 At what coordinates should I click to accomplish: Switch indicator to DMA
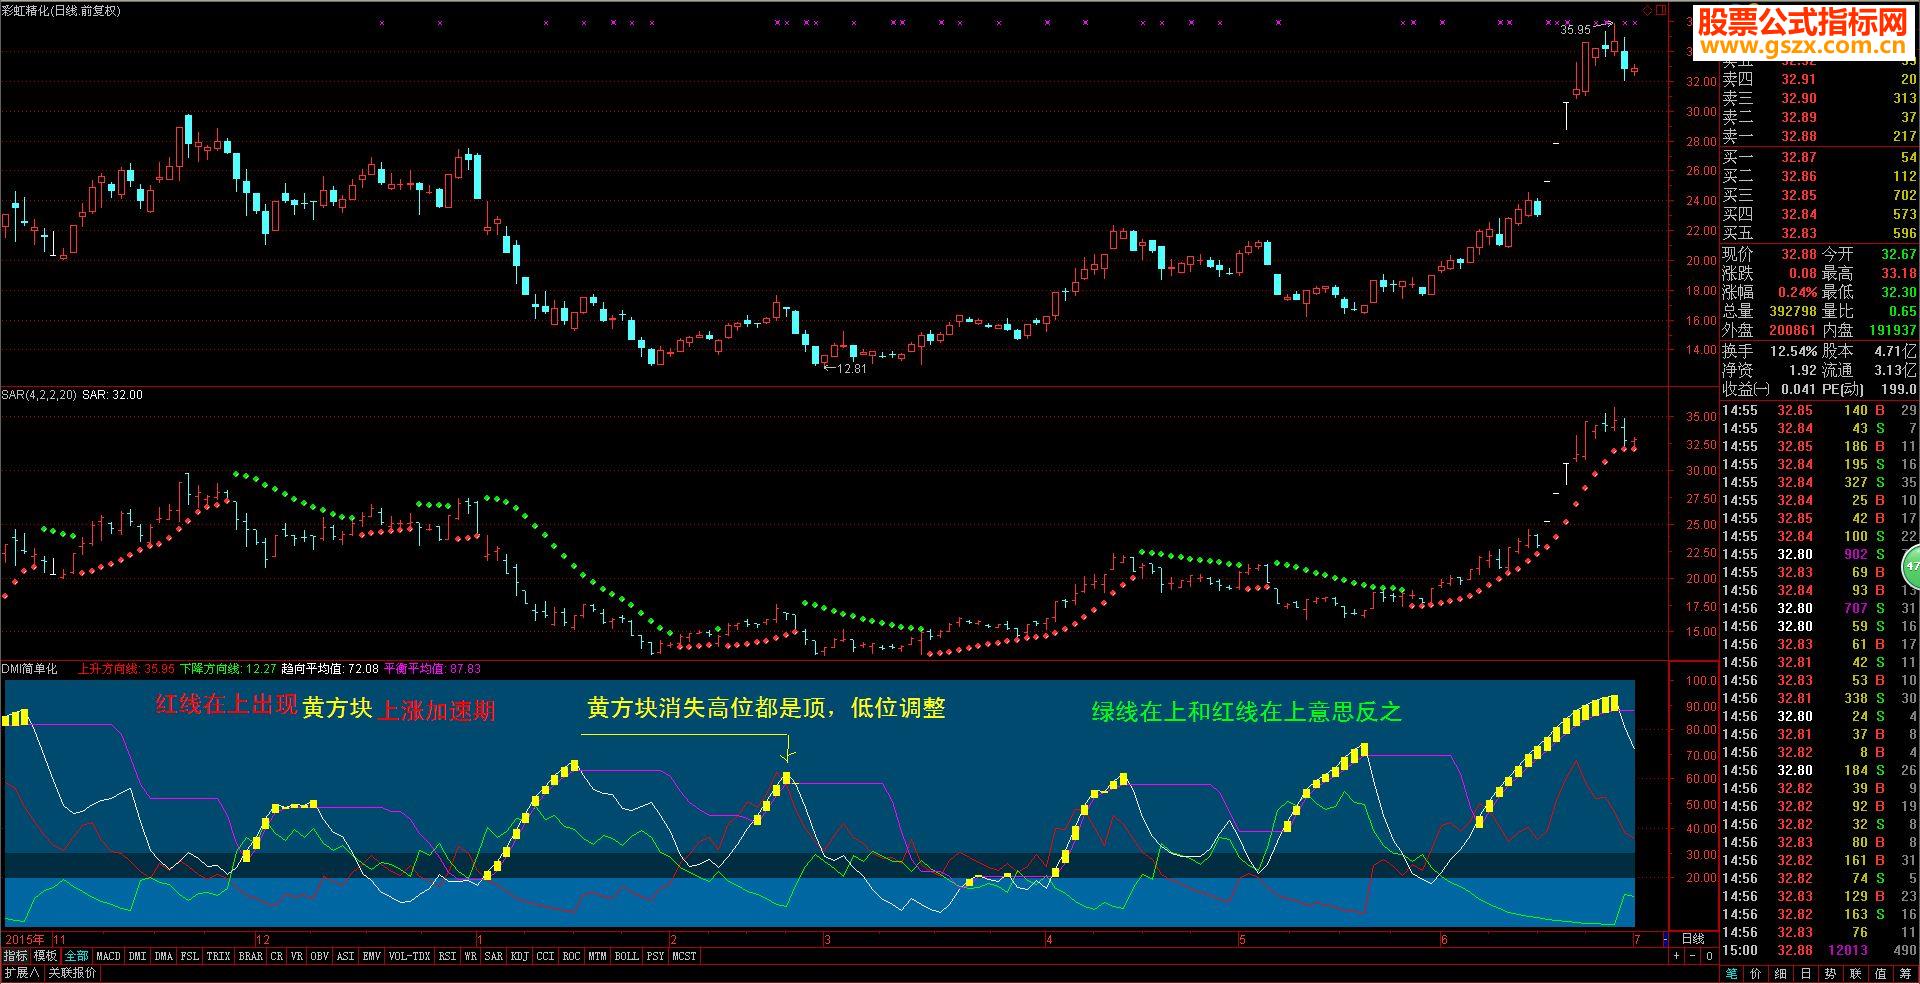pyautogui.click(x=163, y=956)
